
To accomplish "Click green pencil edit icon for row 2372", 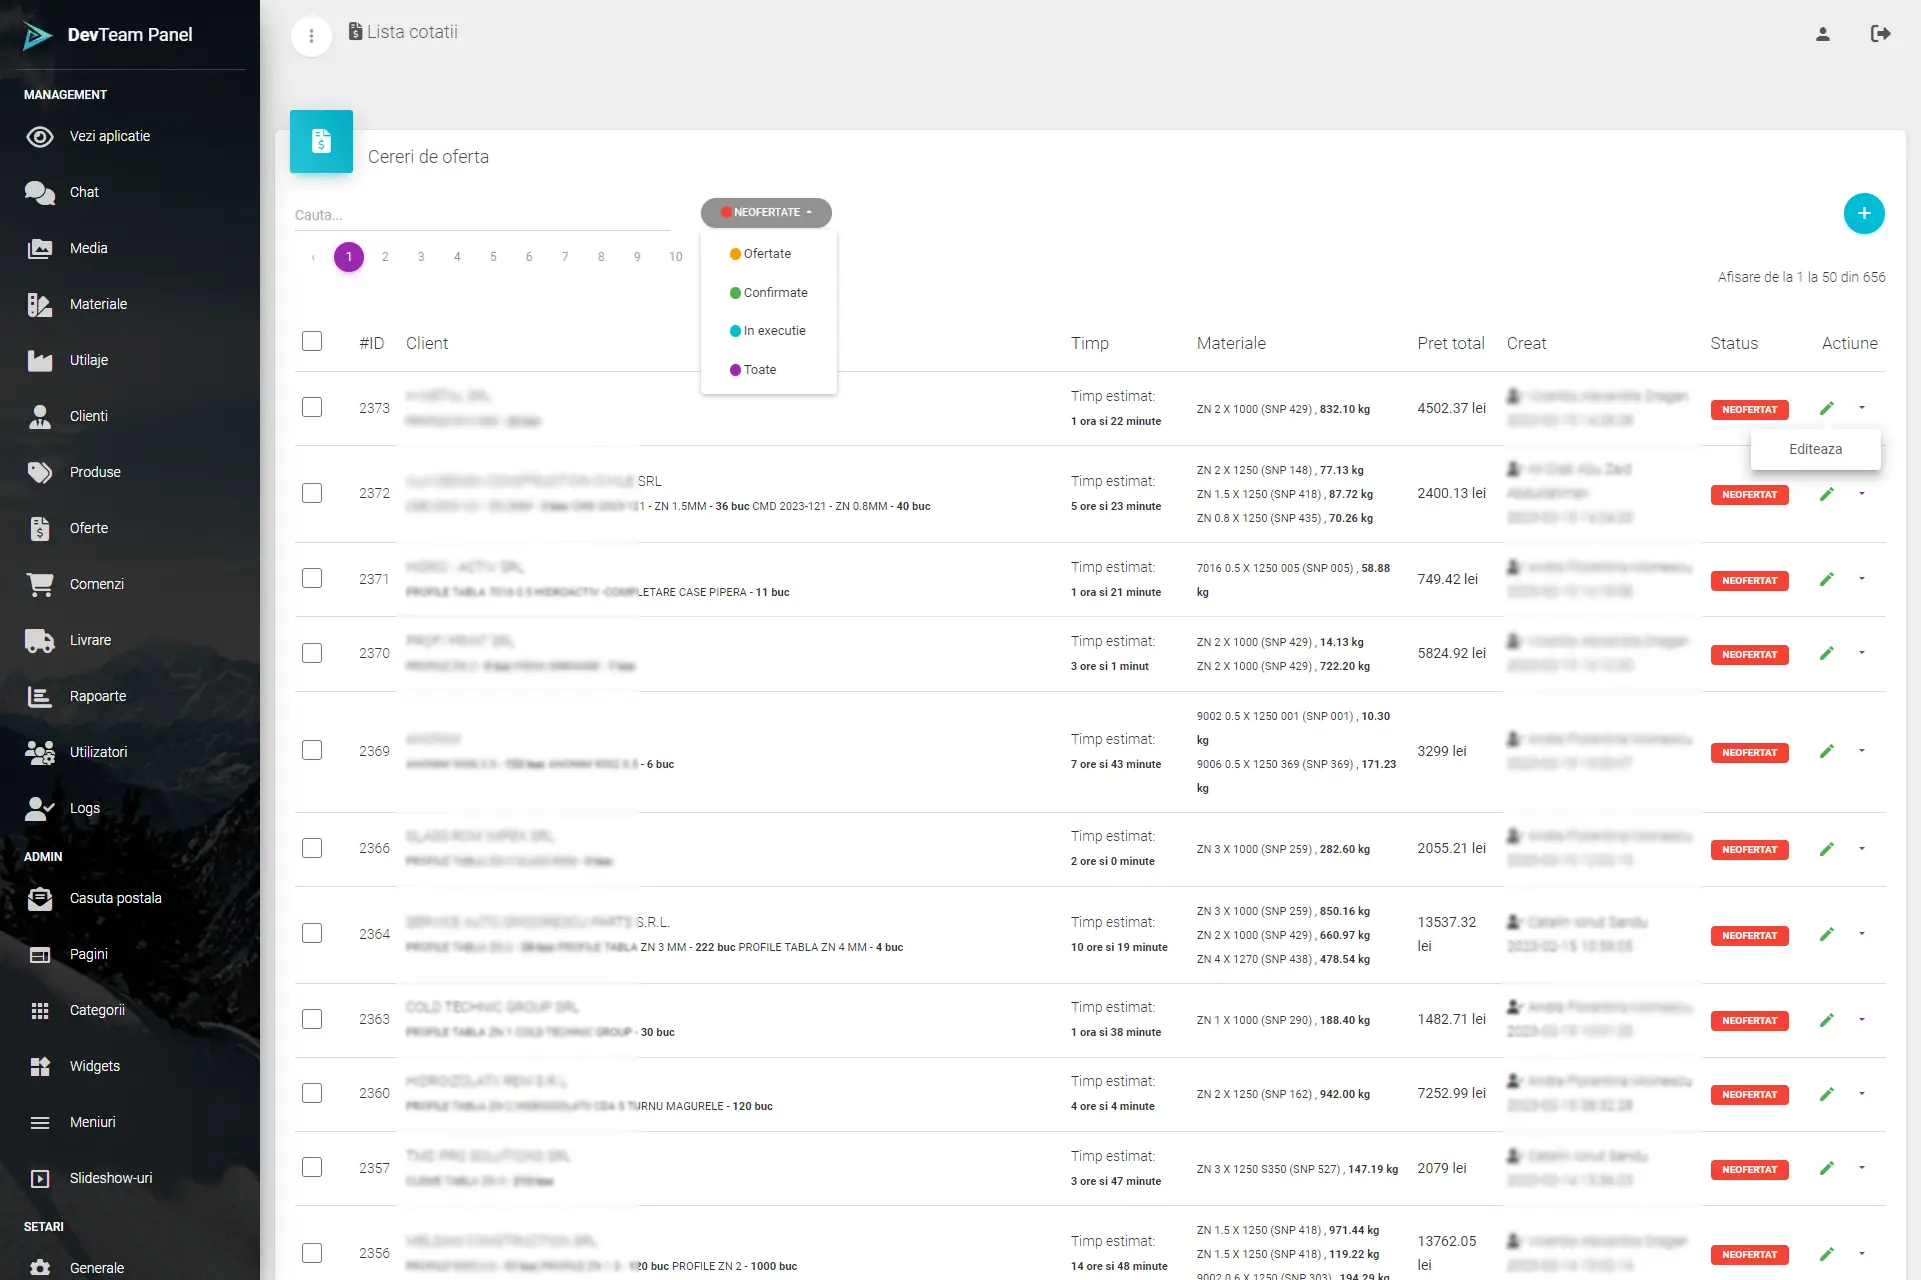I will (1826, 494).
